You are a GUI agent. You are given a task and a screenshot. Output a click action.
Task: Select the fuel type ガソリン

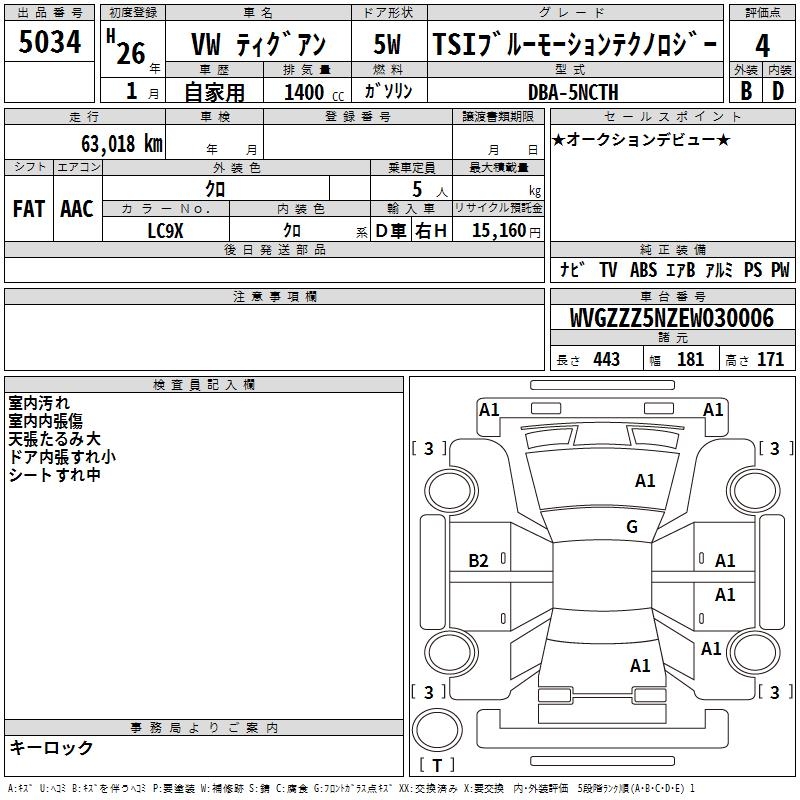coord(388,91)
